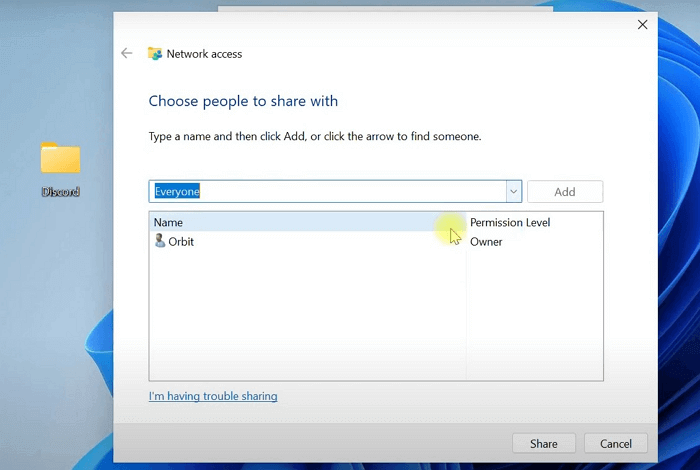700x470 pixels.
Task: Click the Permission Level column header
Action: pos(510,222)
